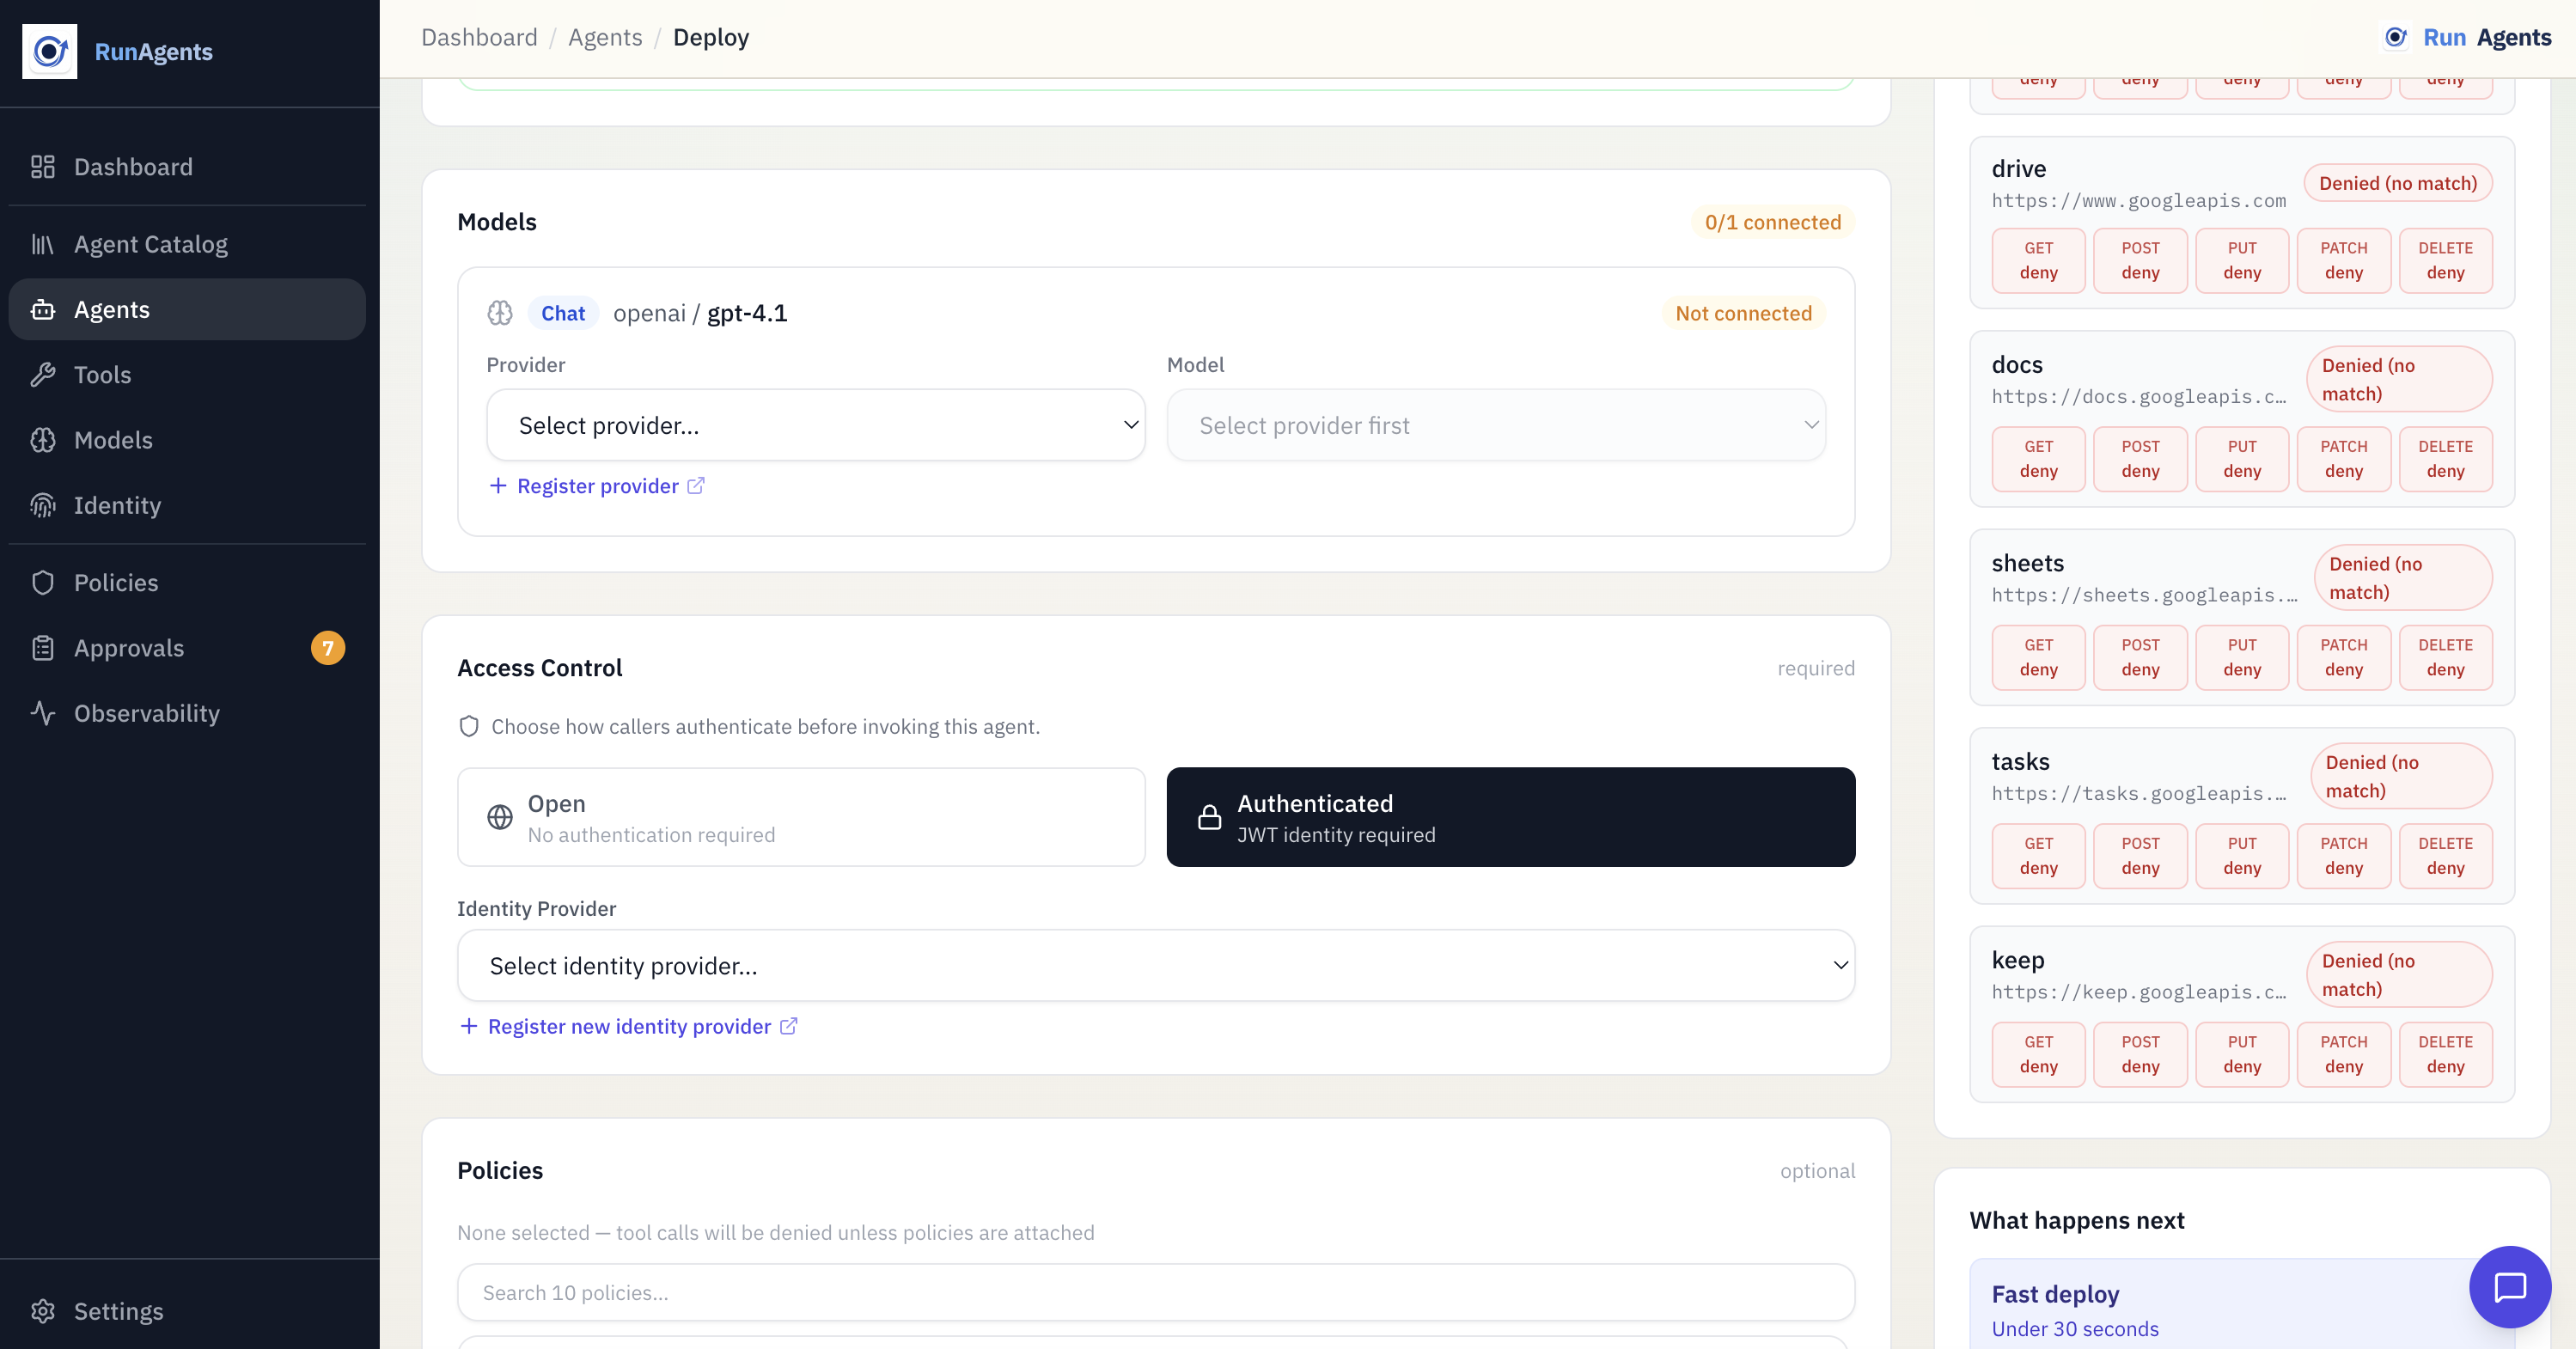This screenshot has width=2576, height=1349.
Task: Select the Authenticated JWT identity option
Action: pyautogui.click(x=1510, y=817)
